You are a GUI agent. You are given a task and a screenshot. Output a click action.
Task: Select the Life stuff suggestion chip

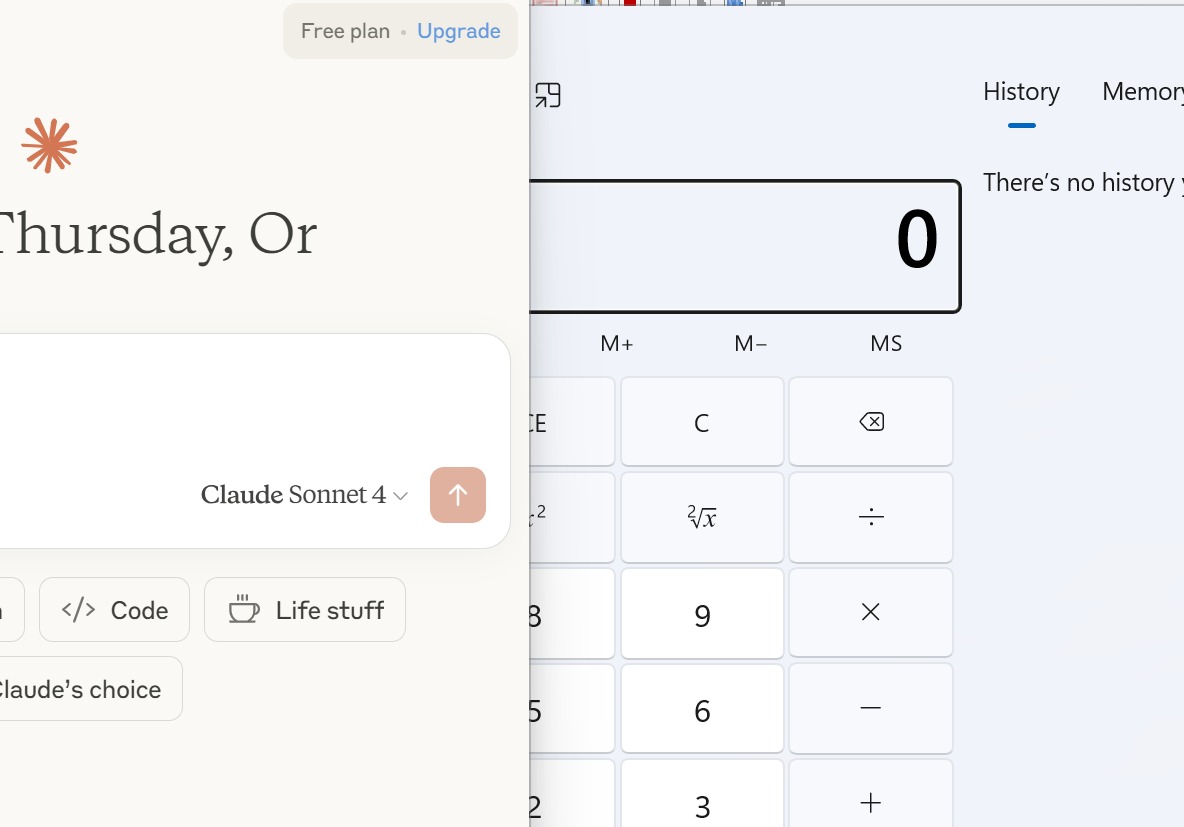(x=305, y=610)
